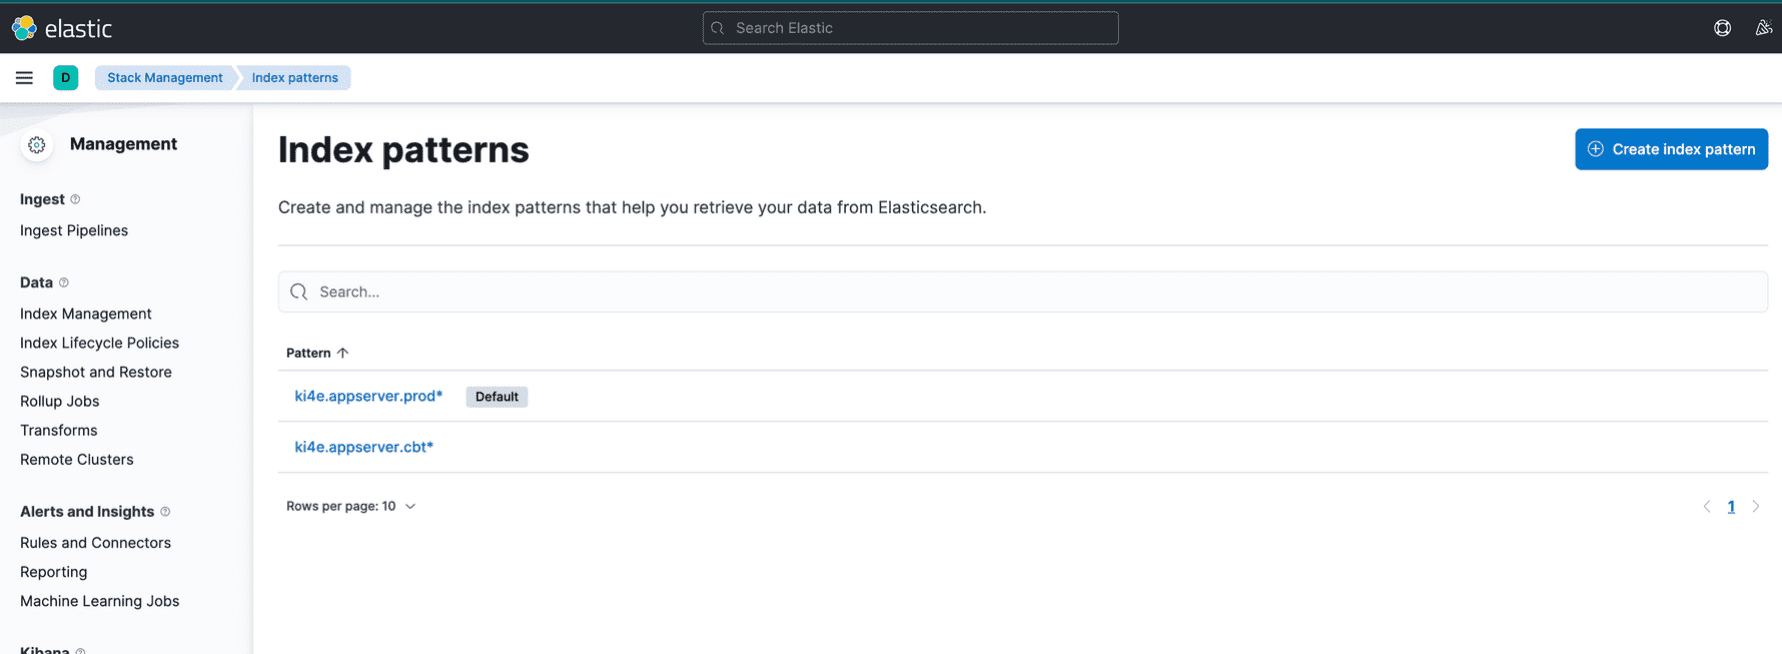The height and width of the screenshot is (654, 1782).
Task: Open the help menu icon
Action: pyautogui.click(x=1722, y=28)
